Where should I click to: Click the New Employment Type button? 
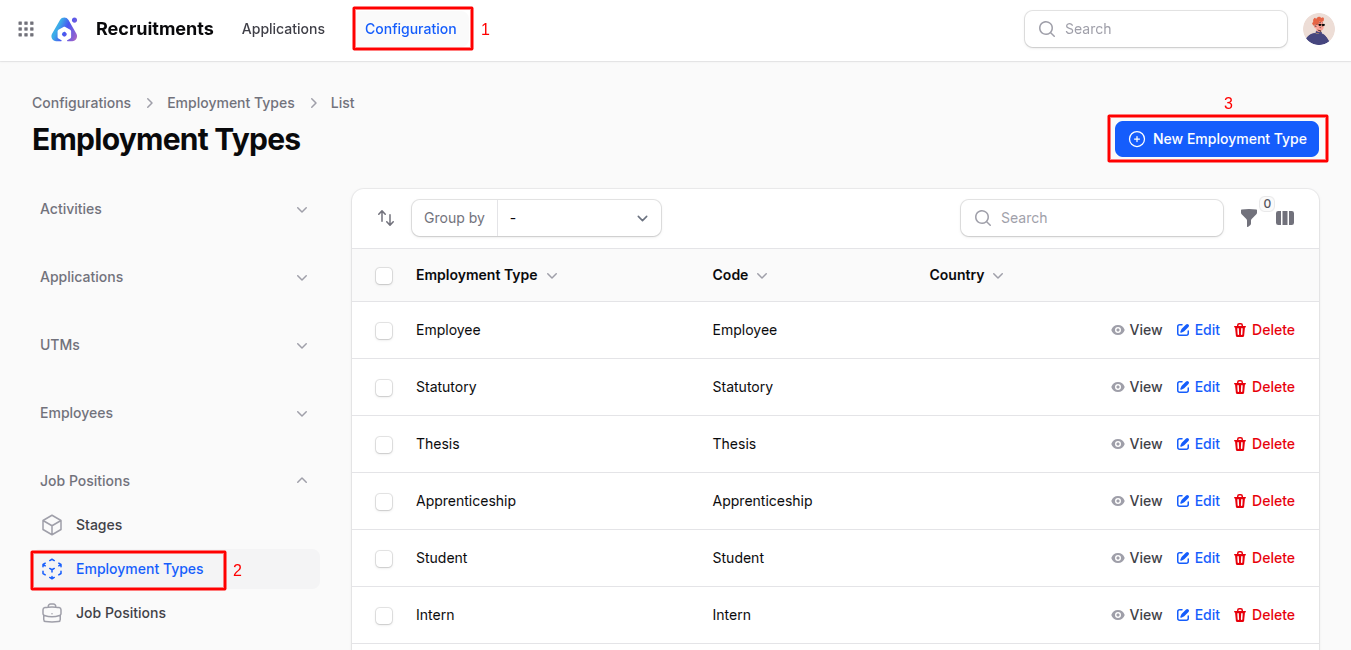point(1217,139)
